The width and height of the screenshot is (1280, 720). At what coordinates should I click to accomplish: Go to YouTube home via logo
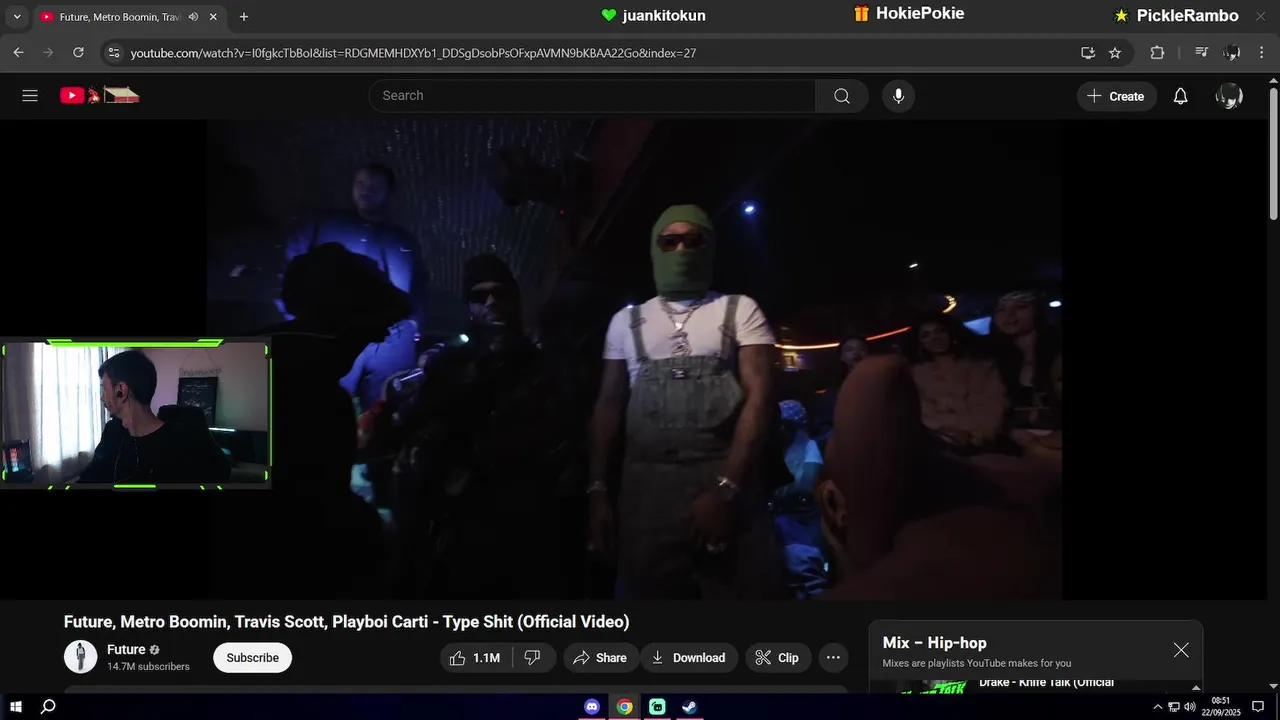coord(99,95)
